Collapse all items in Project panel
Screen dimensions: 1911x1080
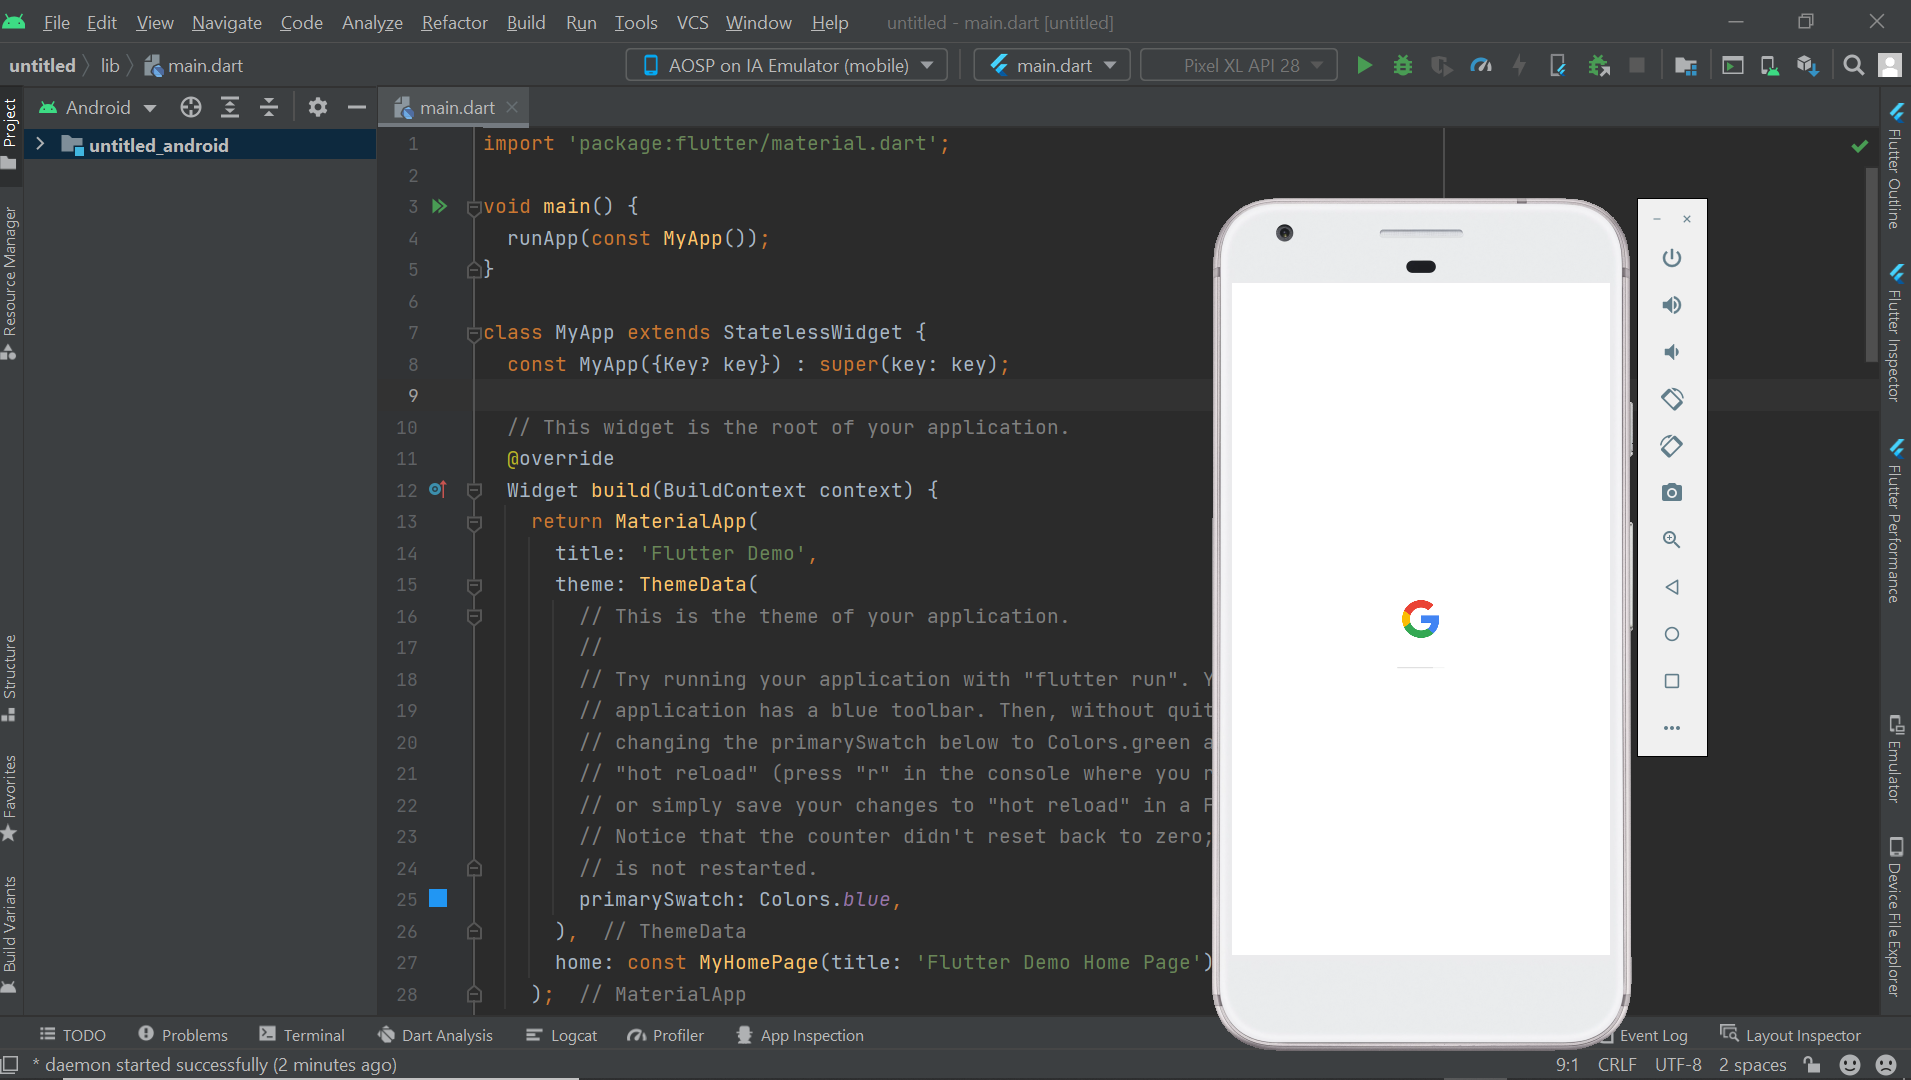click(x=269, y=107)
